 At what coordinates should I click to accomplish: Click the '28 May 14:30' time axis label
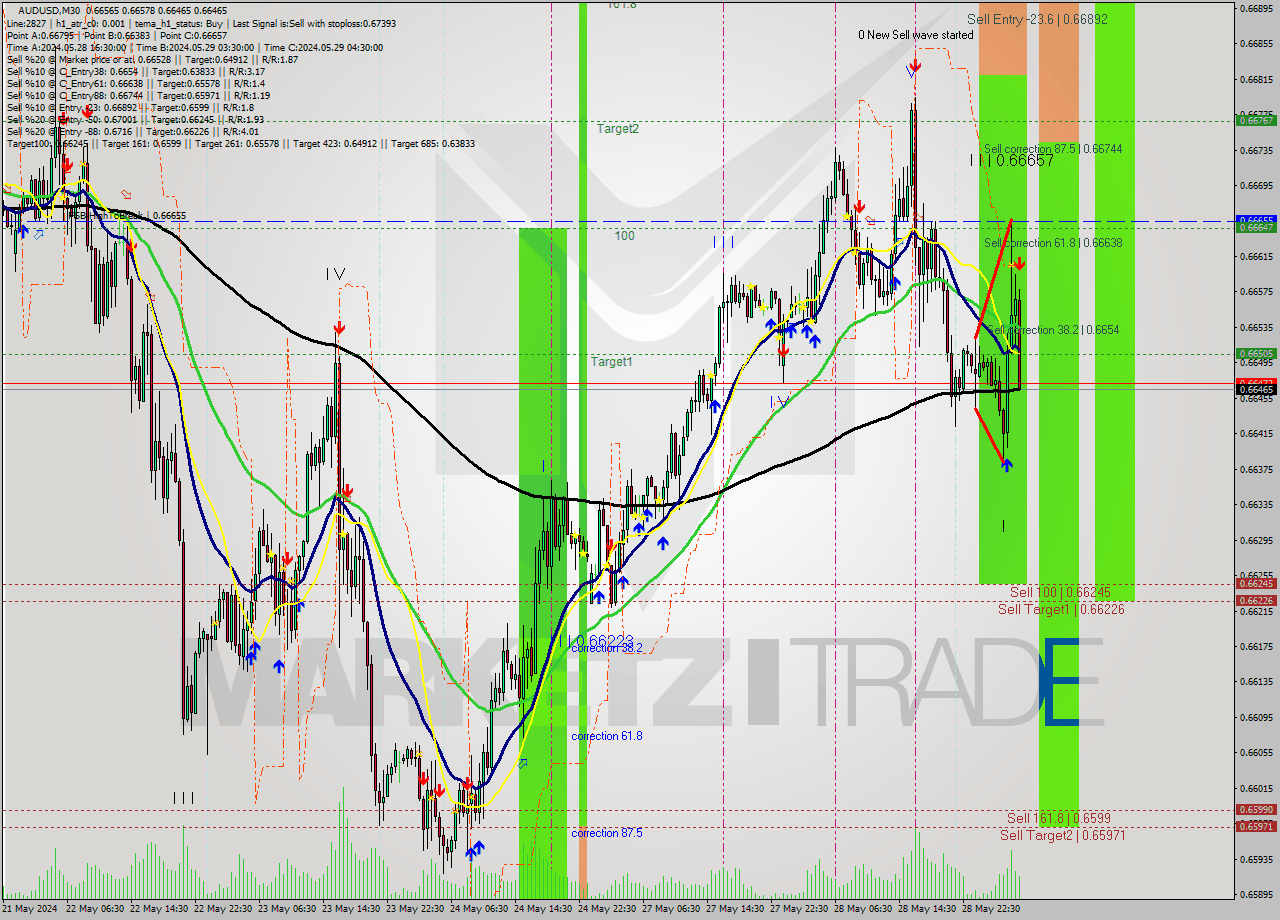pyautogui.click(x=927, y=909)
